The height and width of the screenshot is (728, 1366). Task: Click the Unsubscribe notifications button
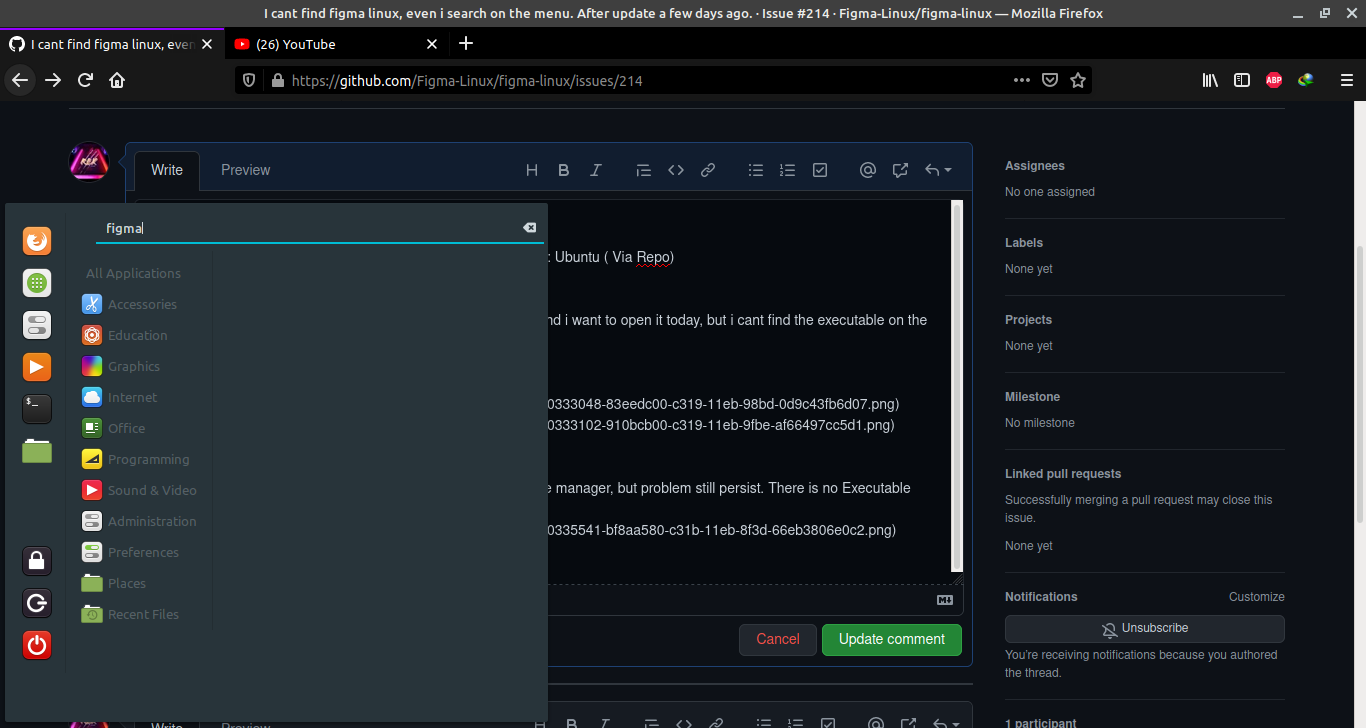[x=1145, y=629]
